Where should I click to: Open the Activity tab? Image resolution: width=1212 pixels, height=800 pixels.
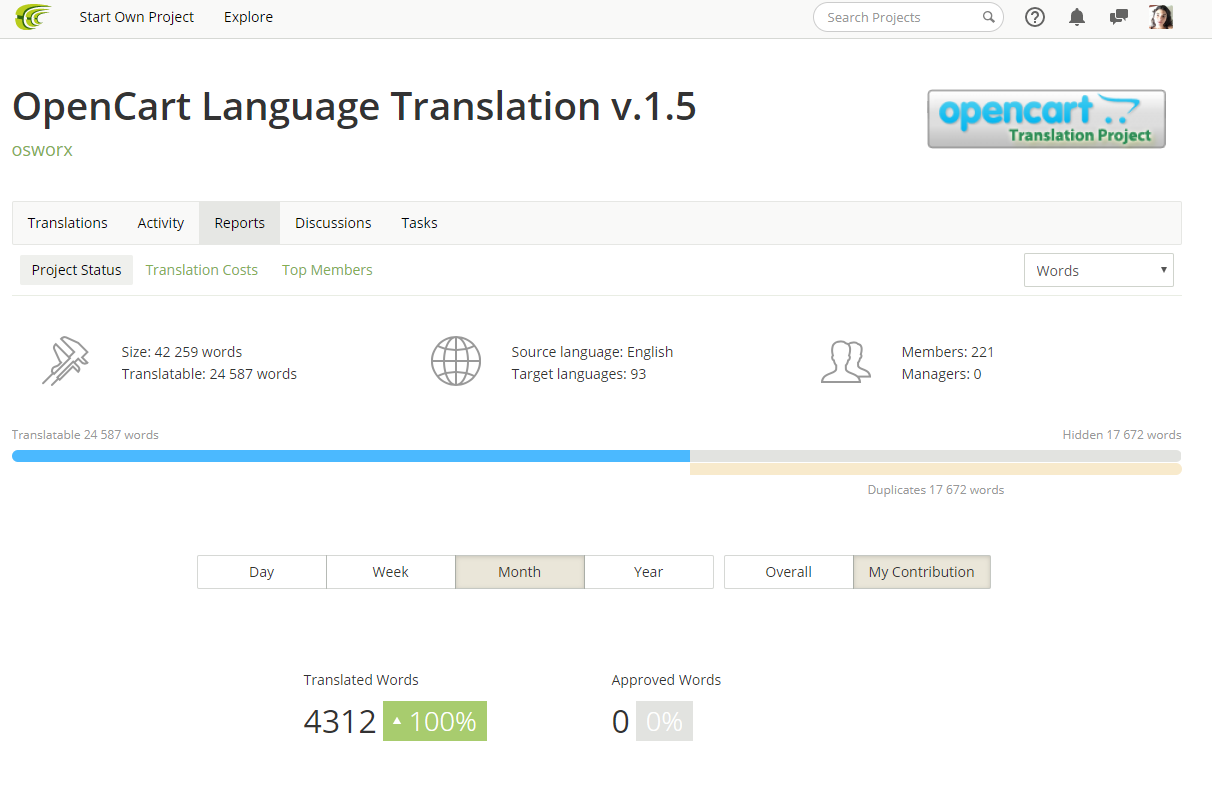161,223
